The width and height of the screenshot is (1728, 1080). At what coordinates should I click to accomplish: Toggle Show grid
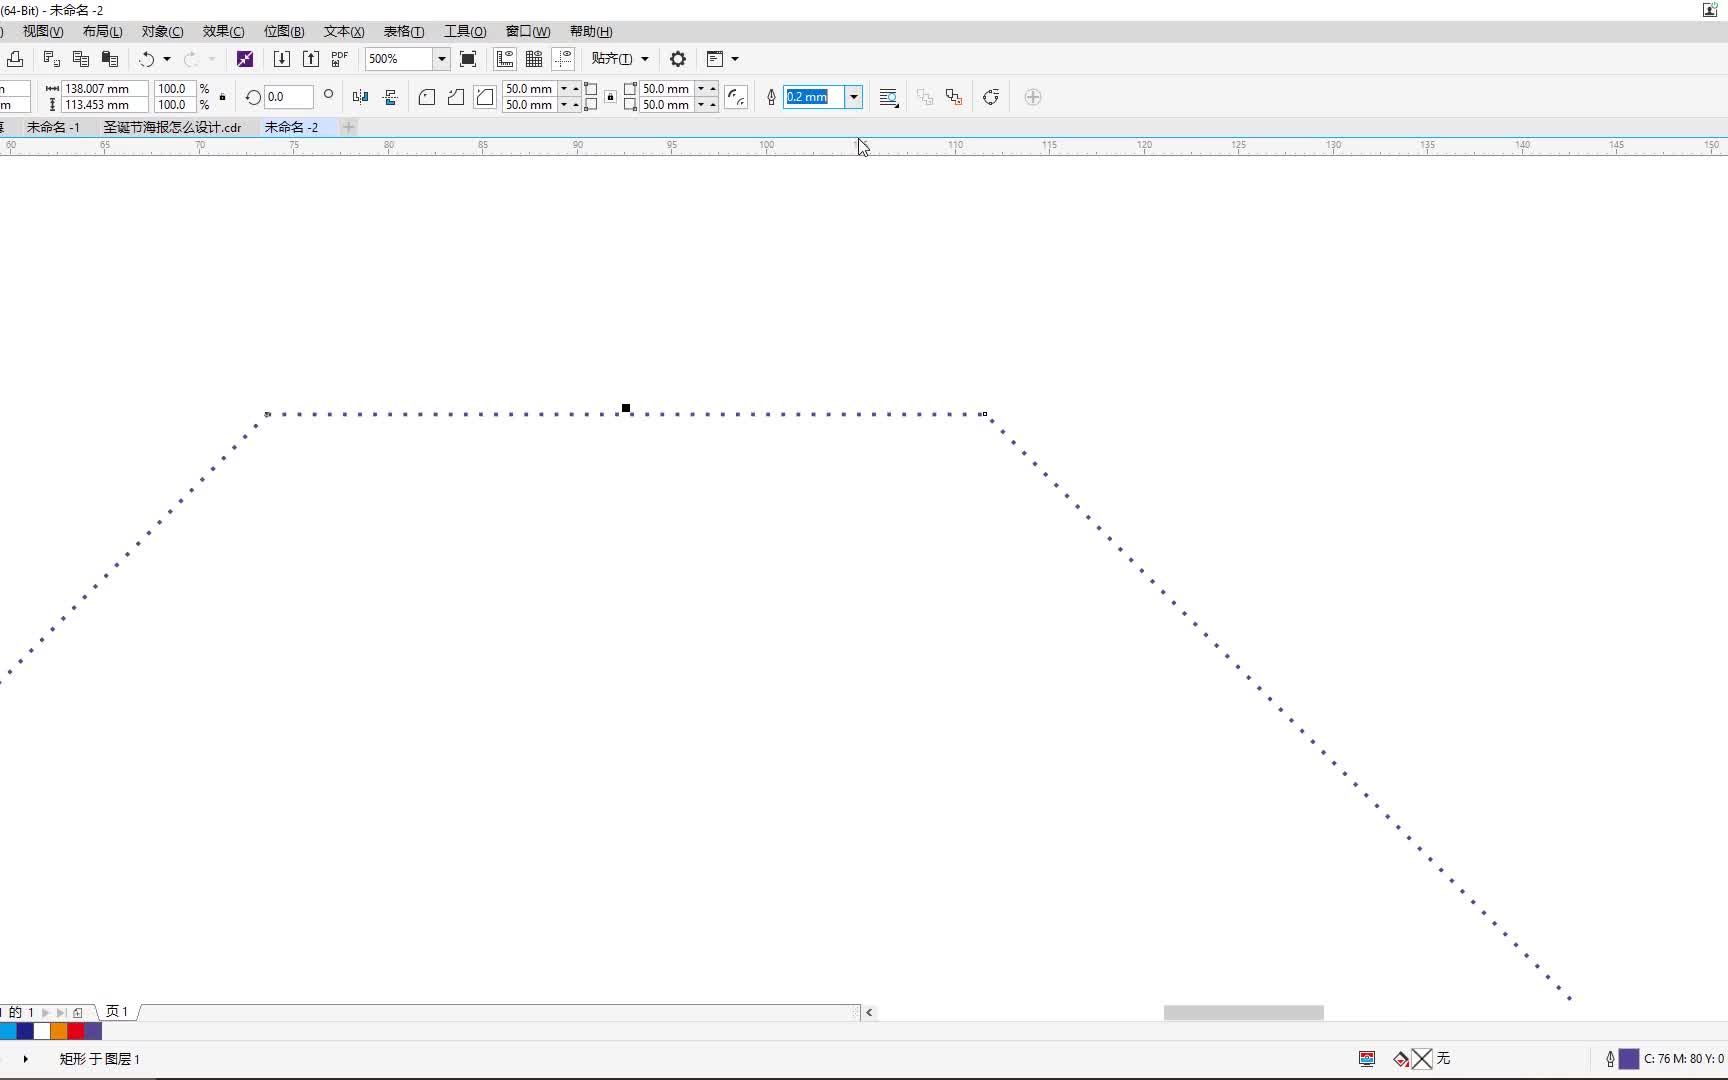534,59
